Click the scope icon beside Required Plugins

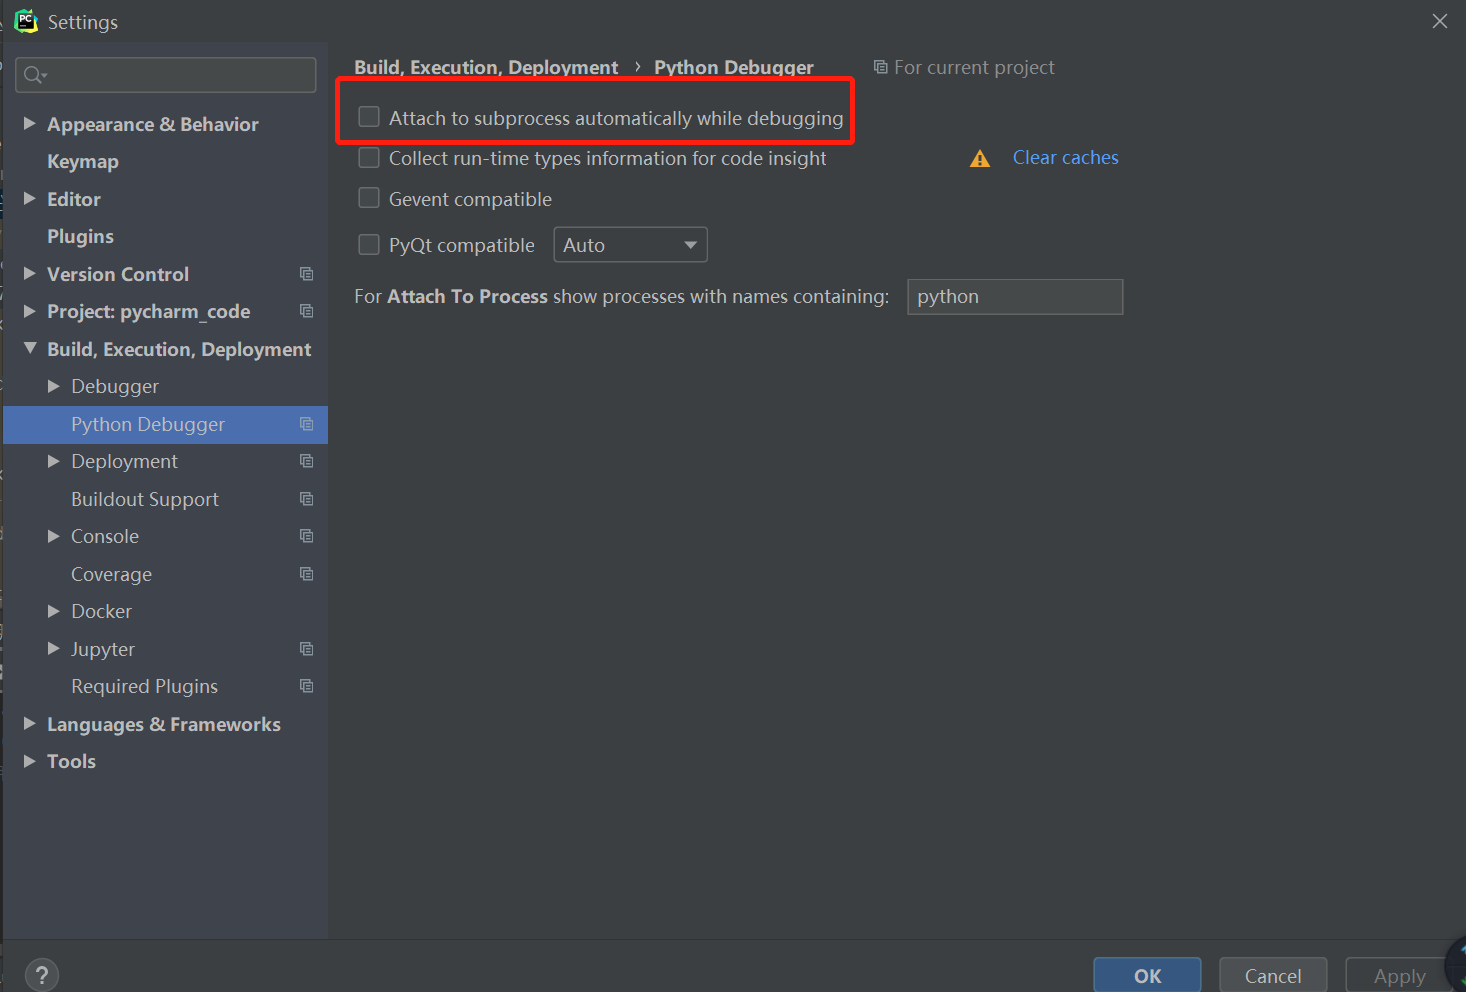tap(306, 686)
